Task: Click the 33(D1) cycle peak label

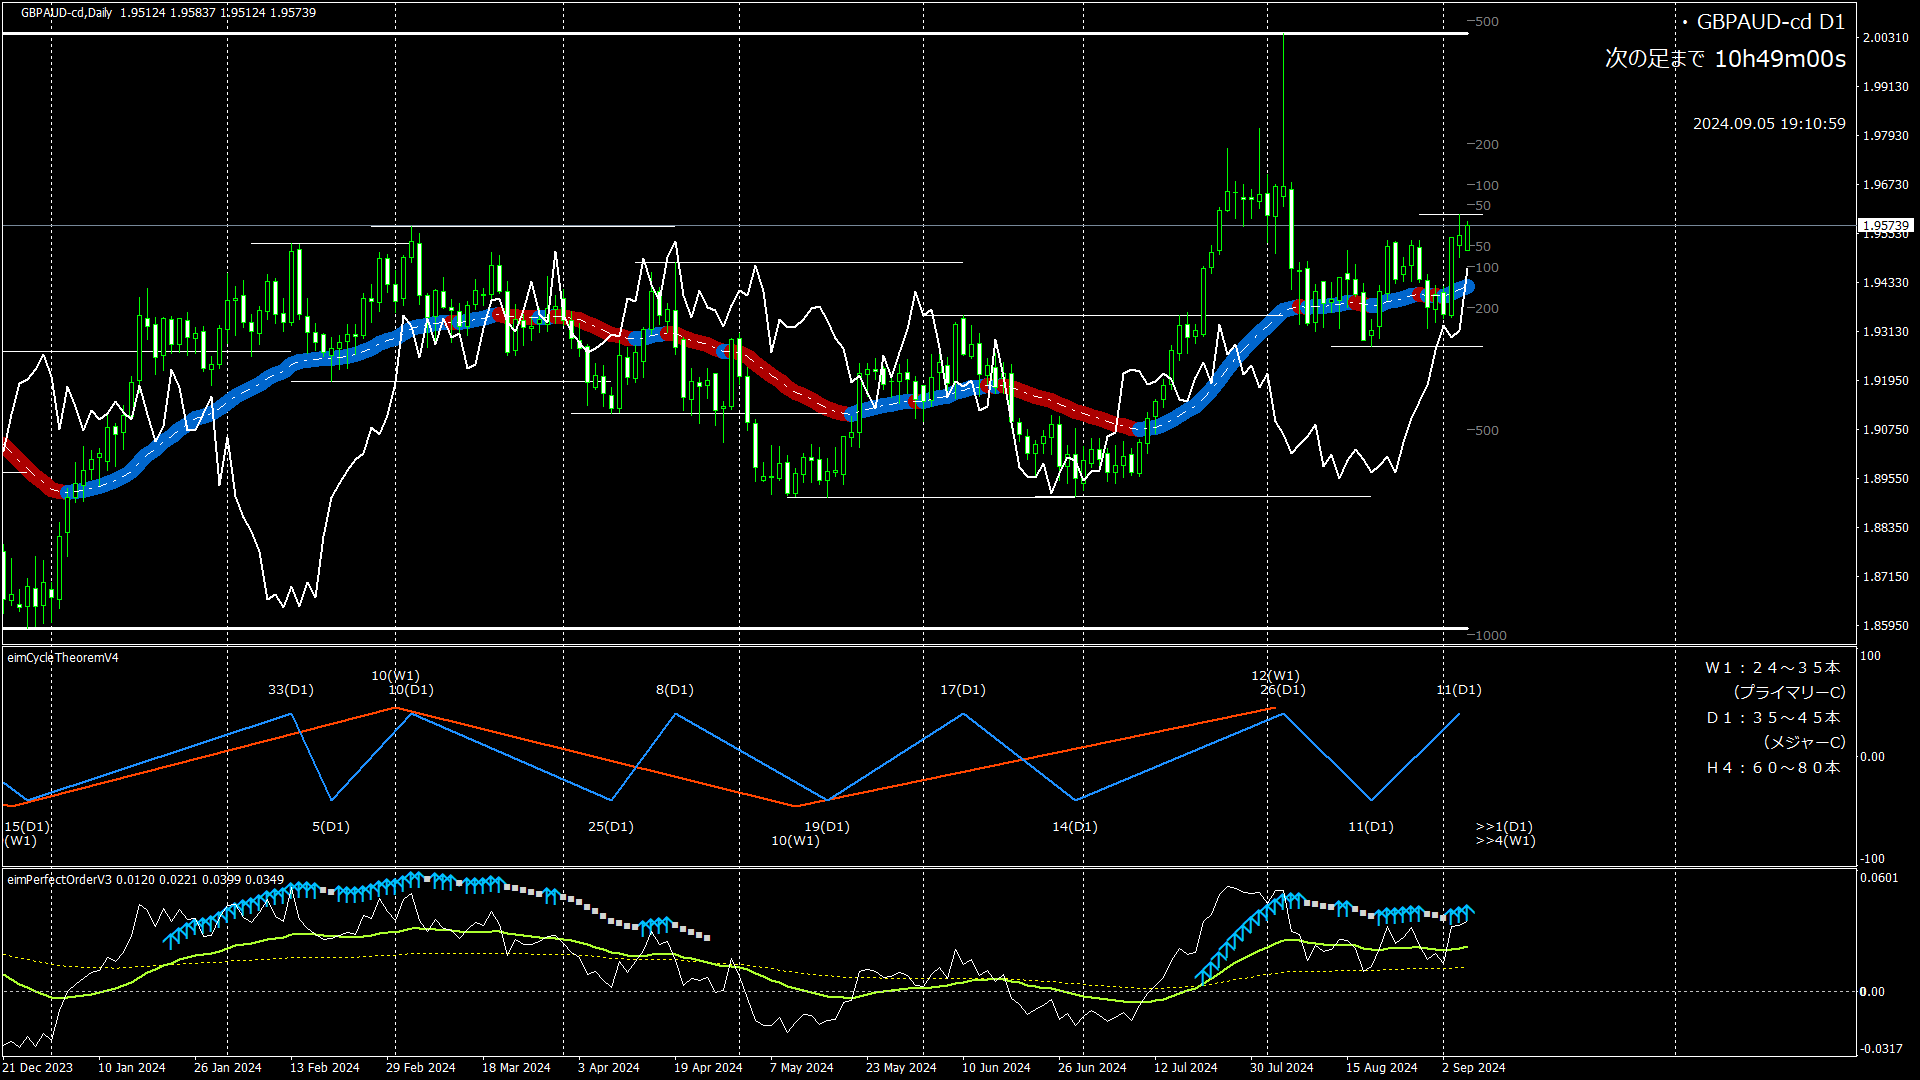Action: pyautogui.click(x=290, y=690)
